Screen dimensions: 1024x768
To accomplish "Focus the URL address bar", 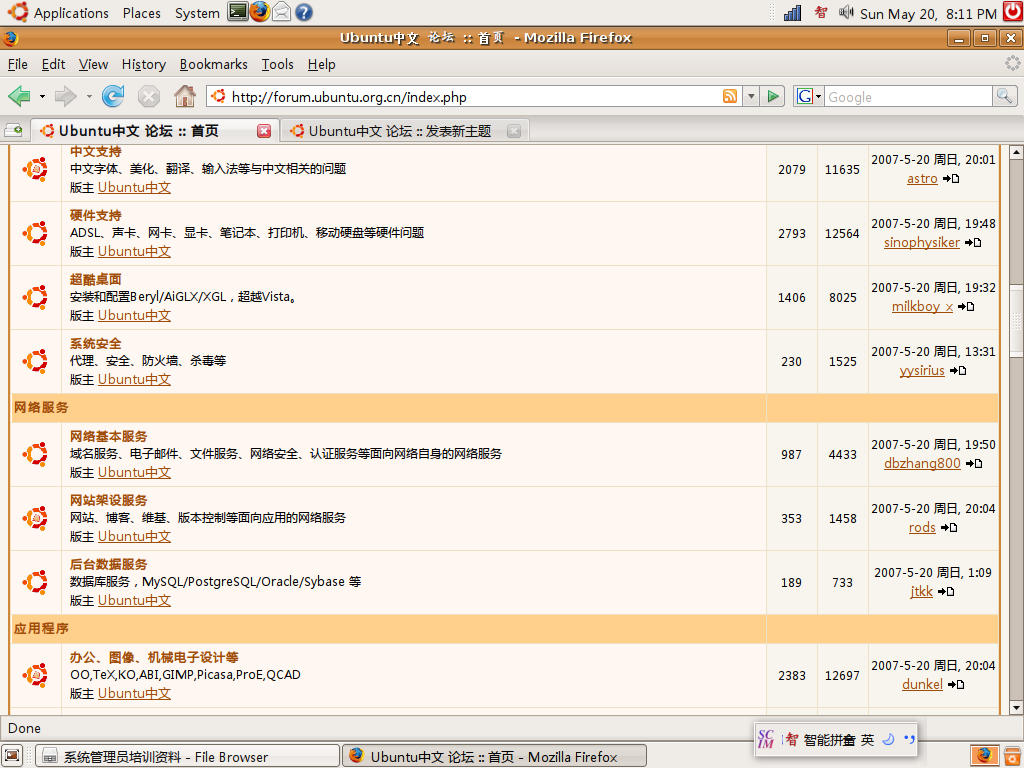I will [x=473, y=97].
